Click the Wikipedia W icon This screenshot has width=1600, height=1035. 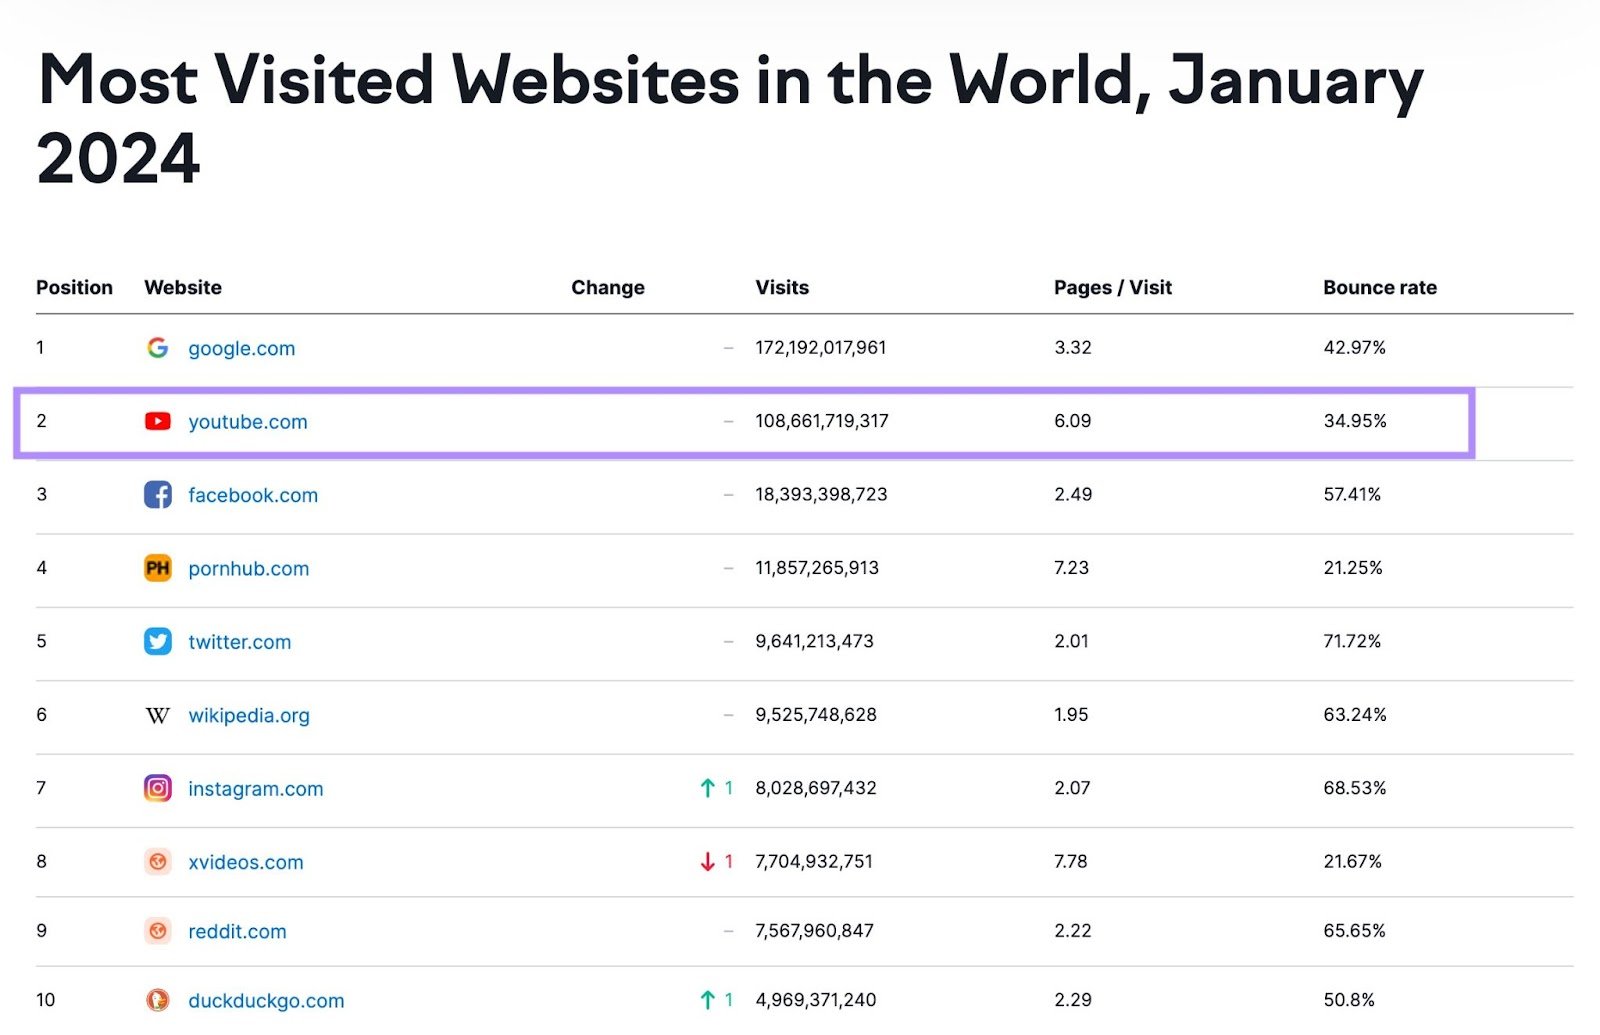157,714
